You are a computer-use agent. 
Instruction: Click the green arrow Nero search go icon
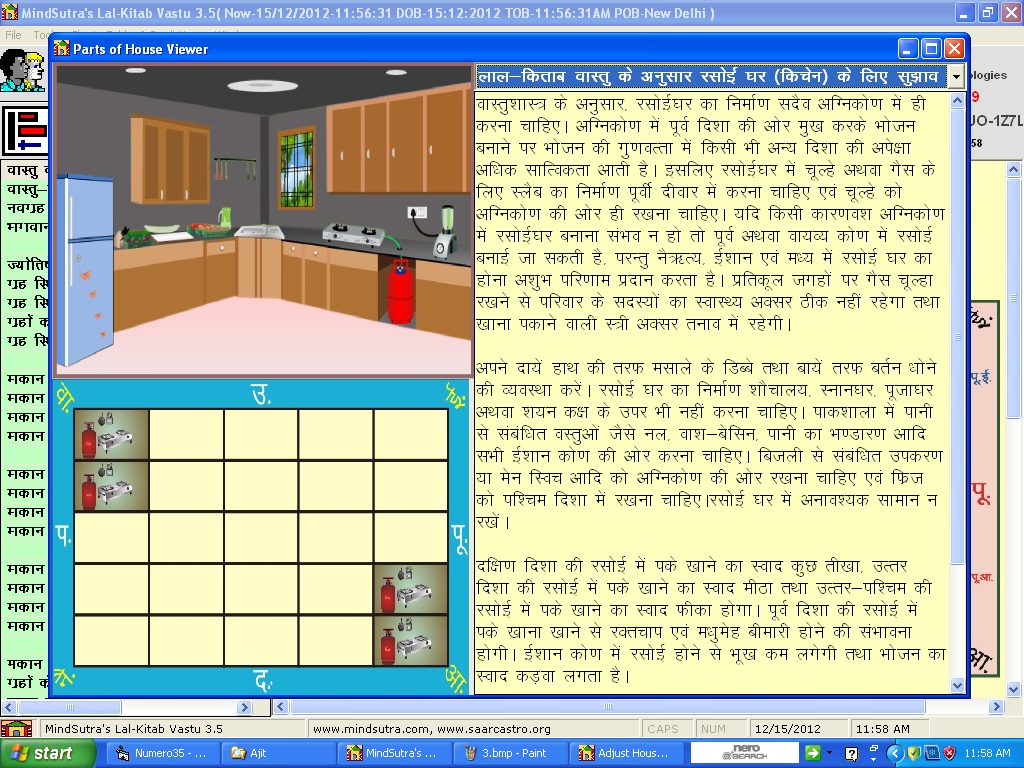tap(812, 753)
